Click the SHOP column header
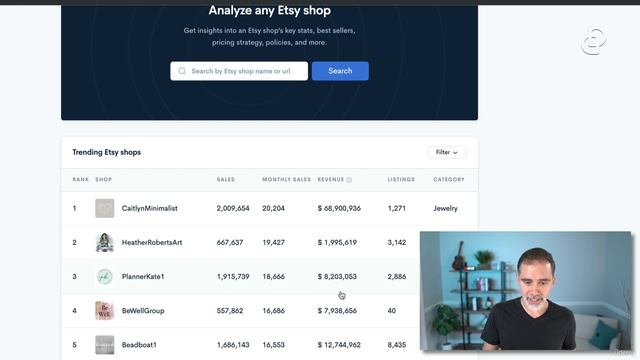The image size is (640, 360). [104, 180]
